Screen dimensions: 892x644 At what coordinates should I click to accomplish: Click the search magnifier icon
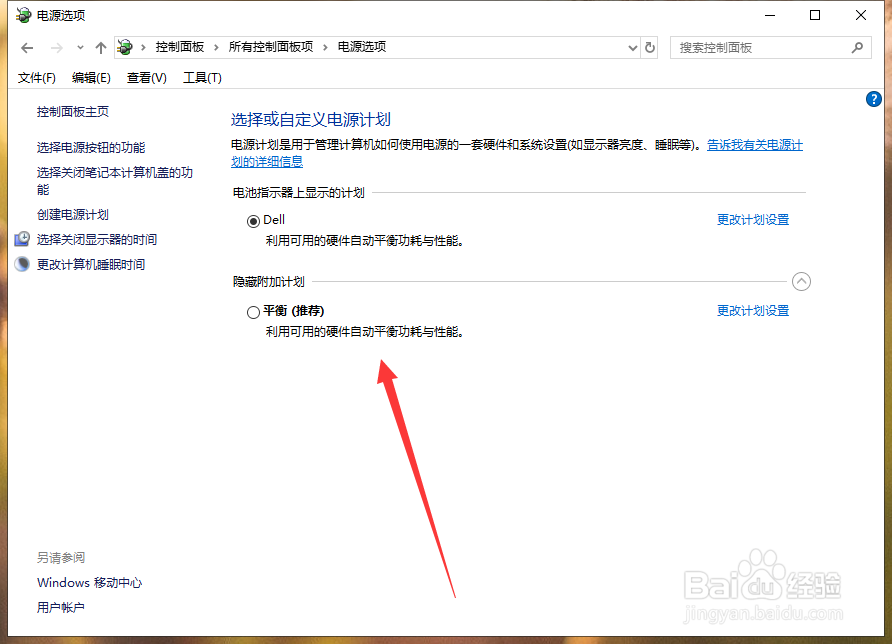tap(857, 48)
